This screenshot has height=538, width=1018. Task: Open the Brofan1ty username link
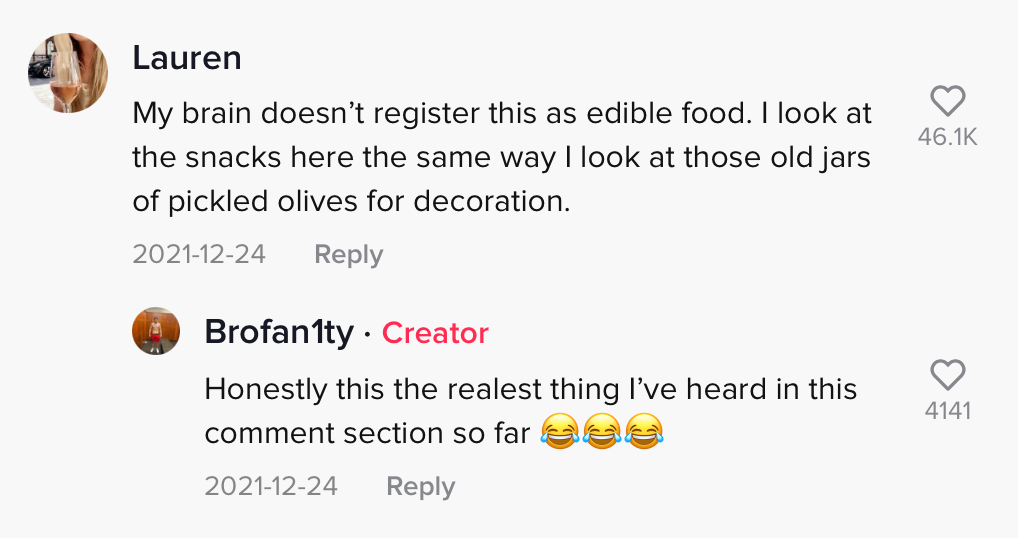(x=279, y=332)
